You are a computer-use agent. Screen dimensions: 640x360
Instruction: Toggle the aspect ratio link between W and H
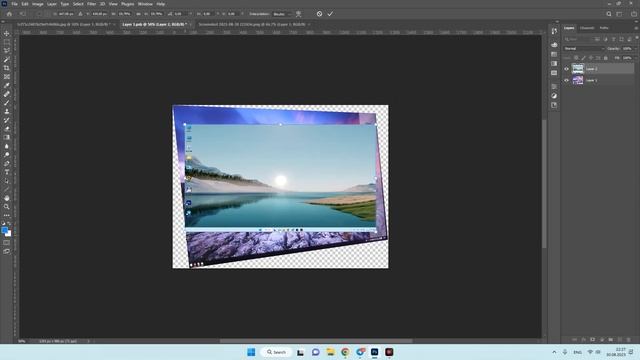138,14
